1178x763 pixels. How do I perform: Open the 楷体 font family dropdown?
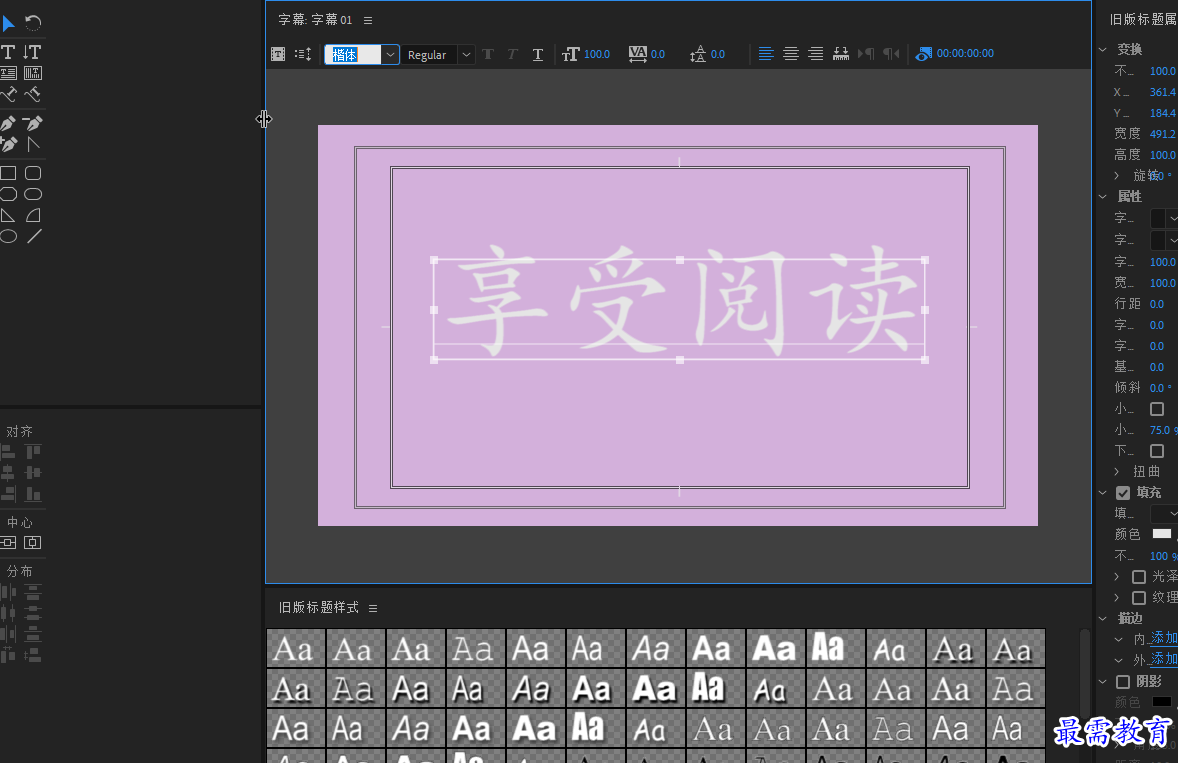coord(390,55)
